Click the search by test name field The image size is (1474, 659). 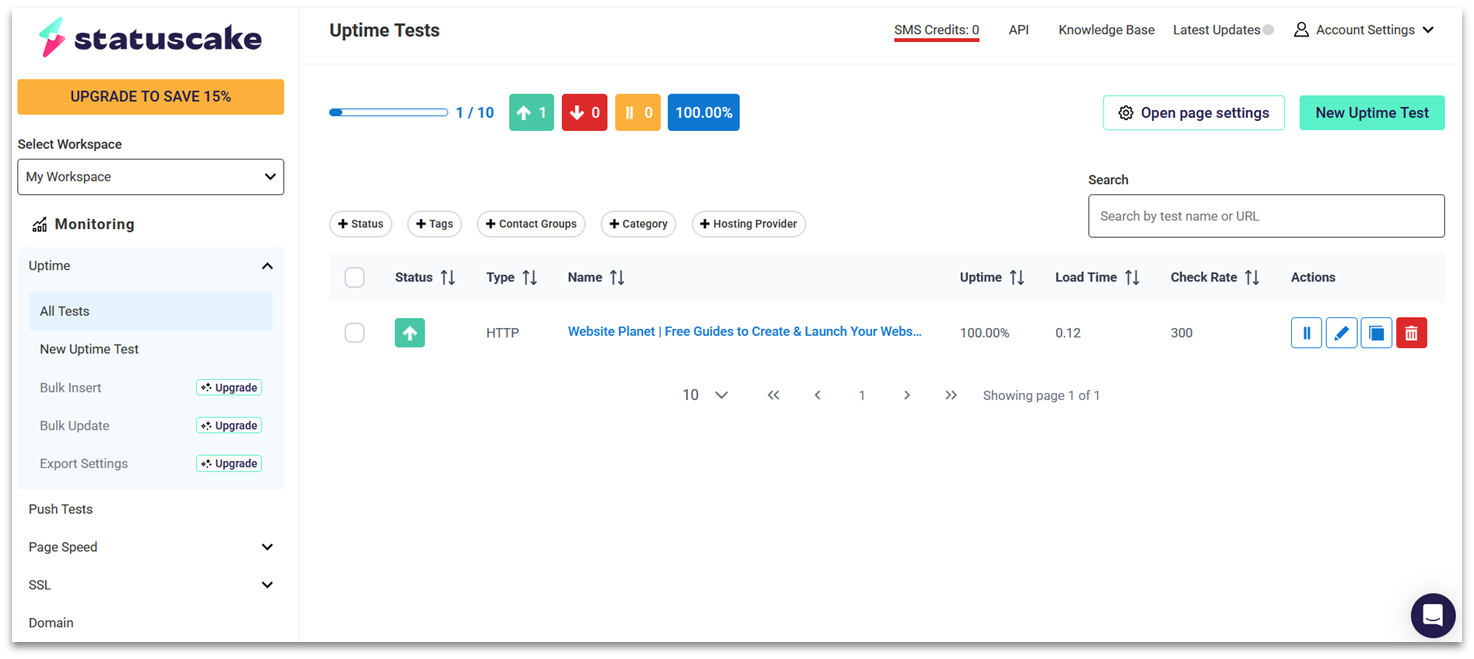[1266, 215]
